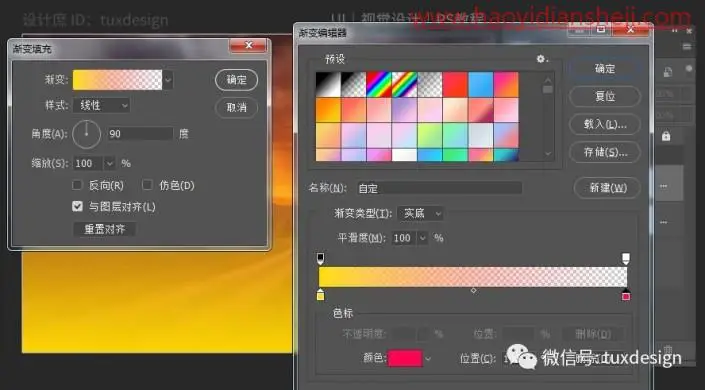The height and width of the screenshot is (390, 705).
Task: Click the 新建(W) new gradient button
Action: (x=607, y=188)
